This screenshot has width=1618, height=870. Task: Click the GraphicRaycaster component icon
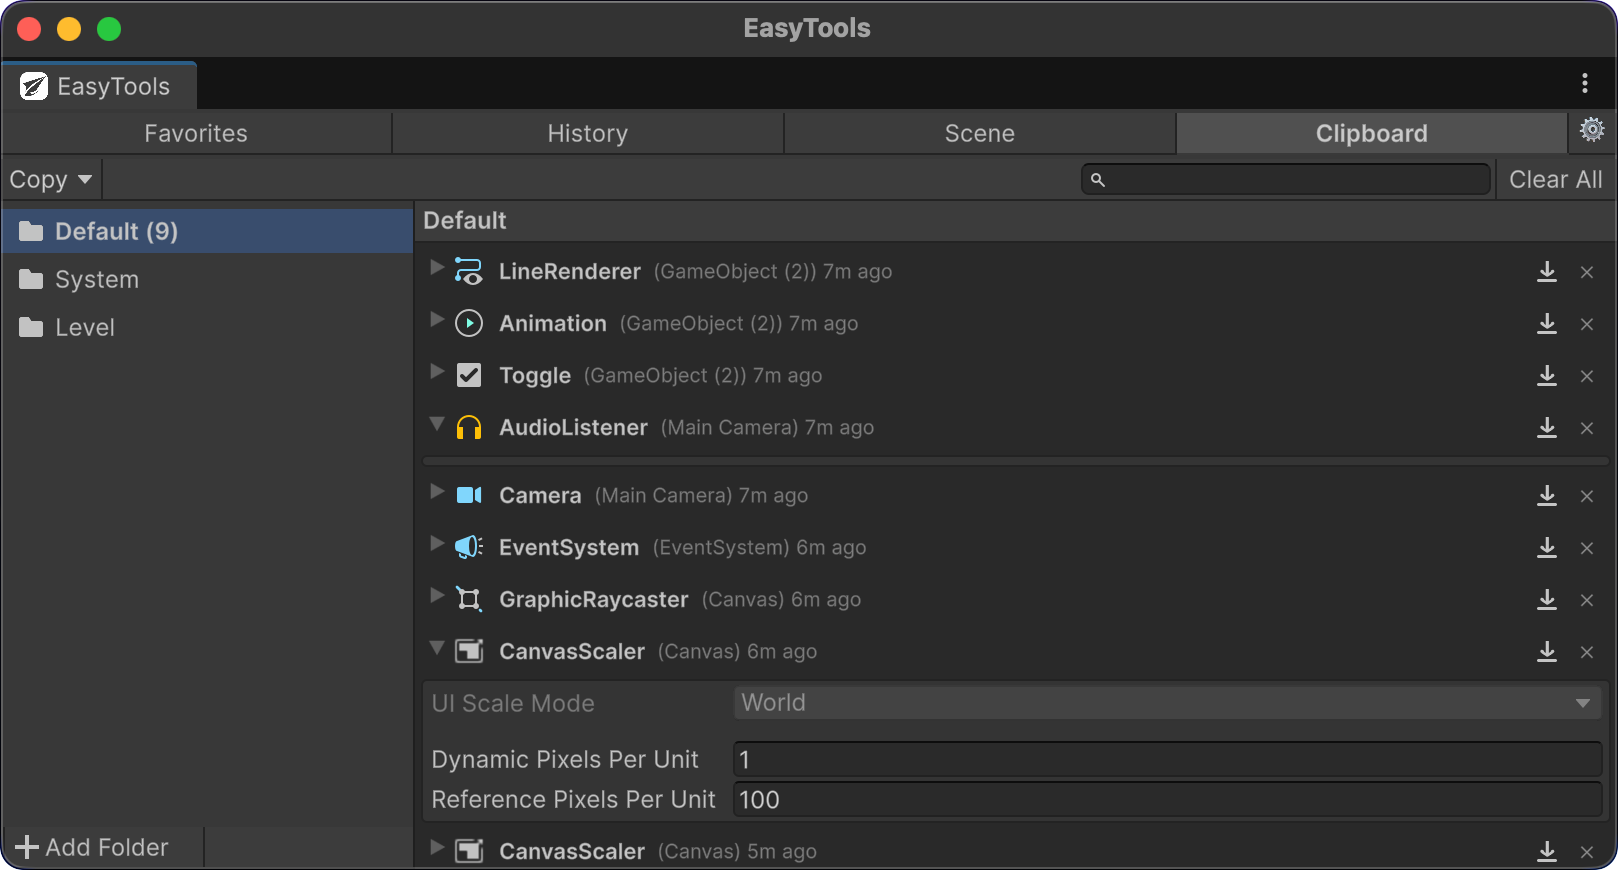tap(469, 599)
